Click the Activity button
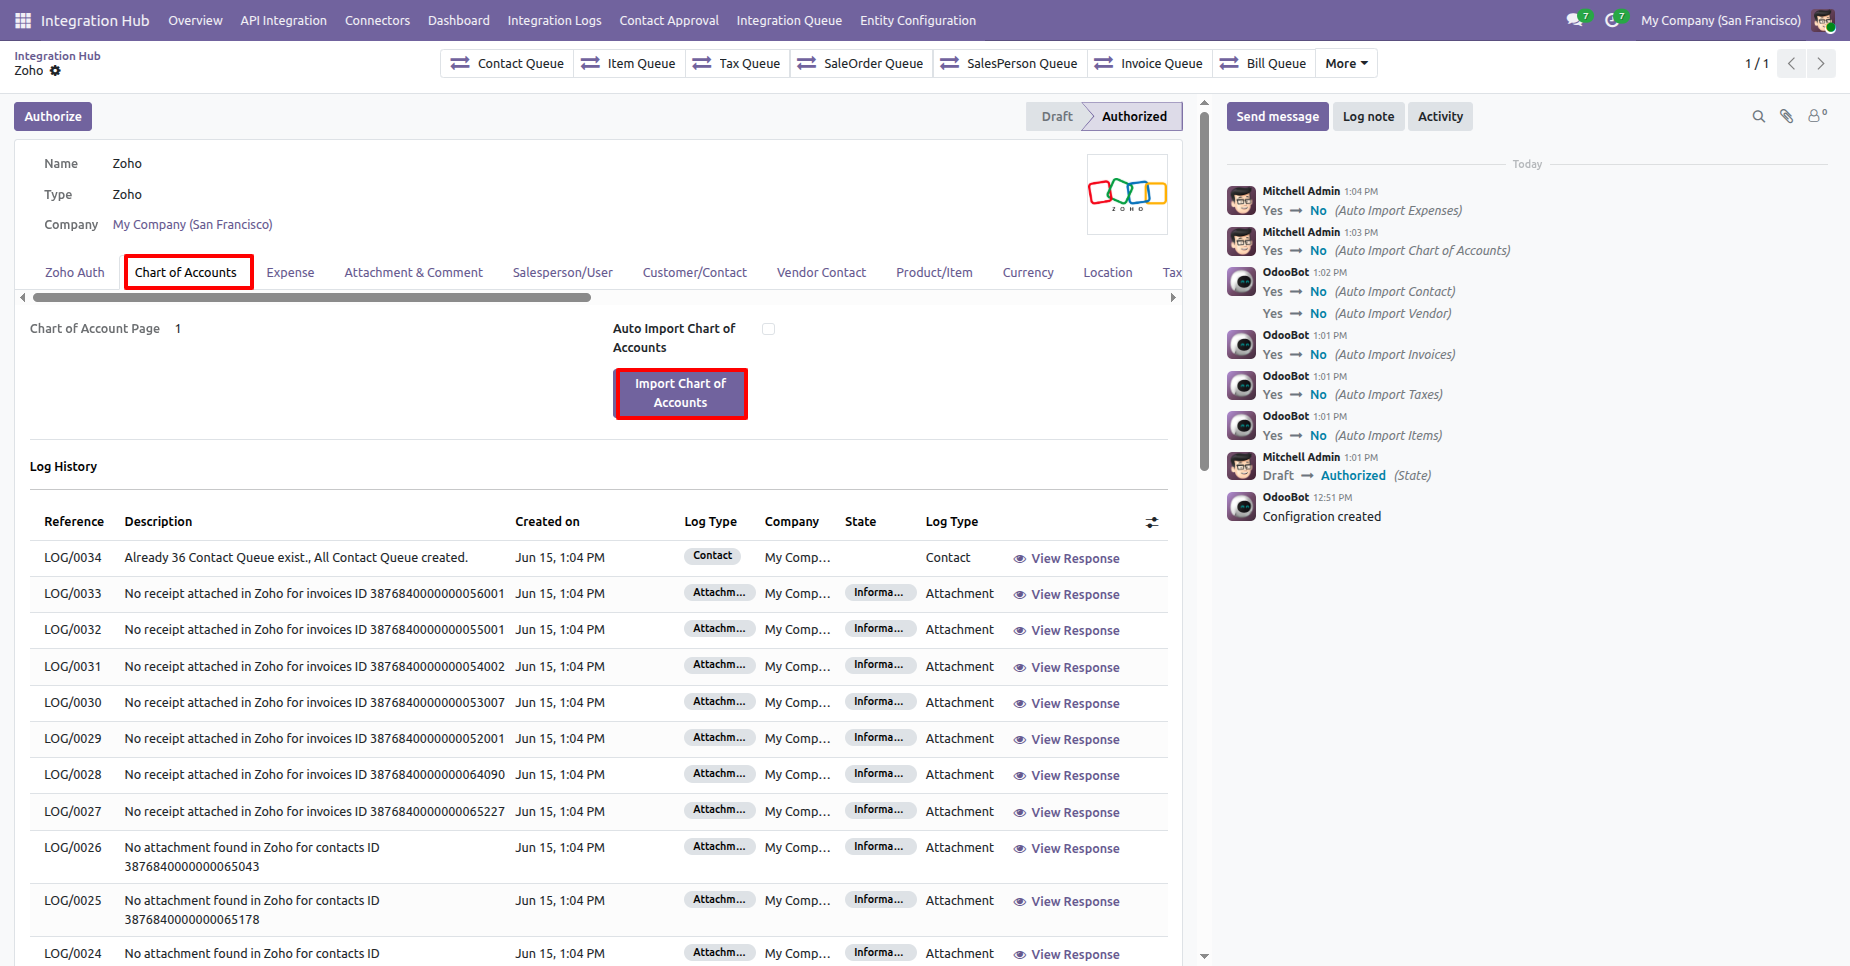Screen dimensions: 1850x966 [1440, 117]
